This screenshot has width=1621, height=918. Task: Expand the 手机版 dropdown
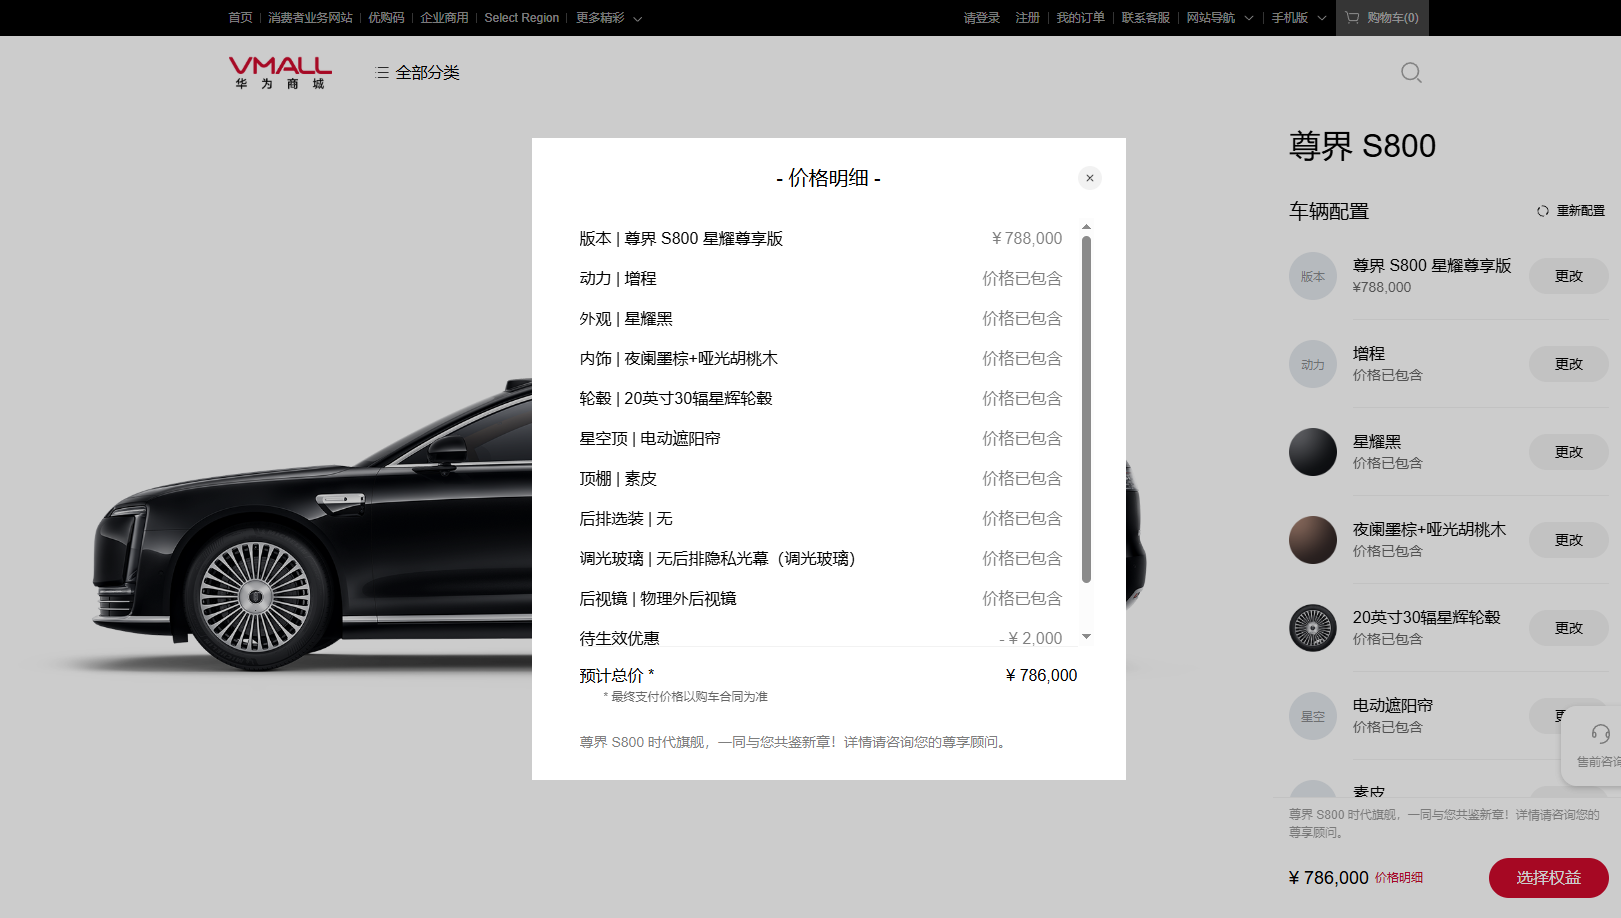[x=1298, y=18]
